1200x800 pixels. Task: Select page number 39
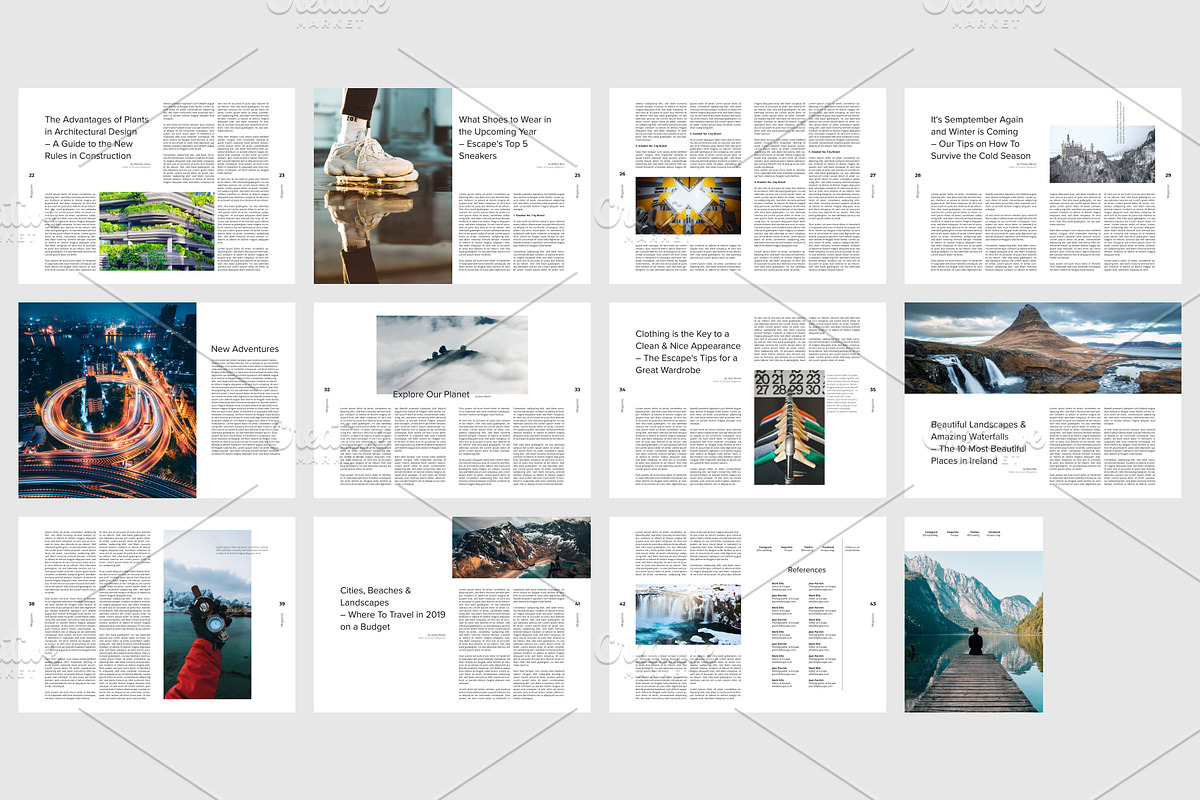(x=283, y=604)
